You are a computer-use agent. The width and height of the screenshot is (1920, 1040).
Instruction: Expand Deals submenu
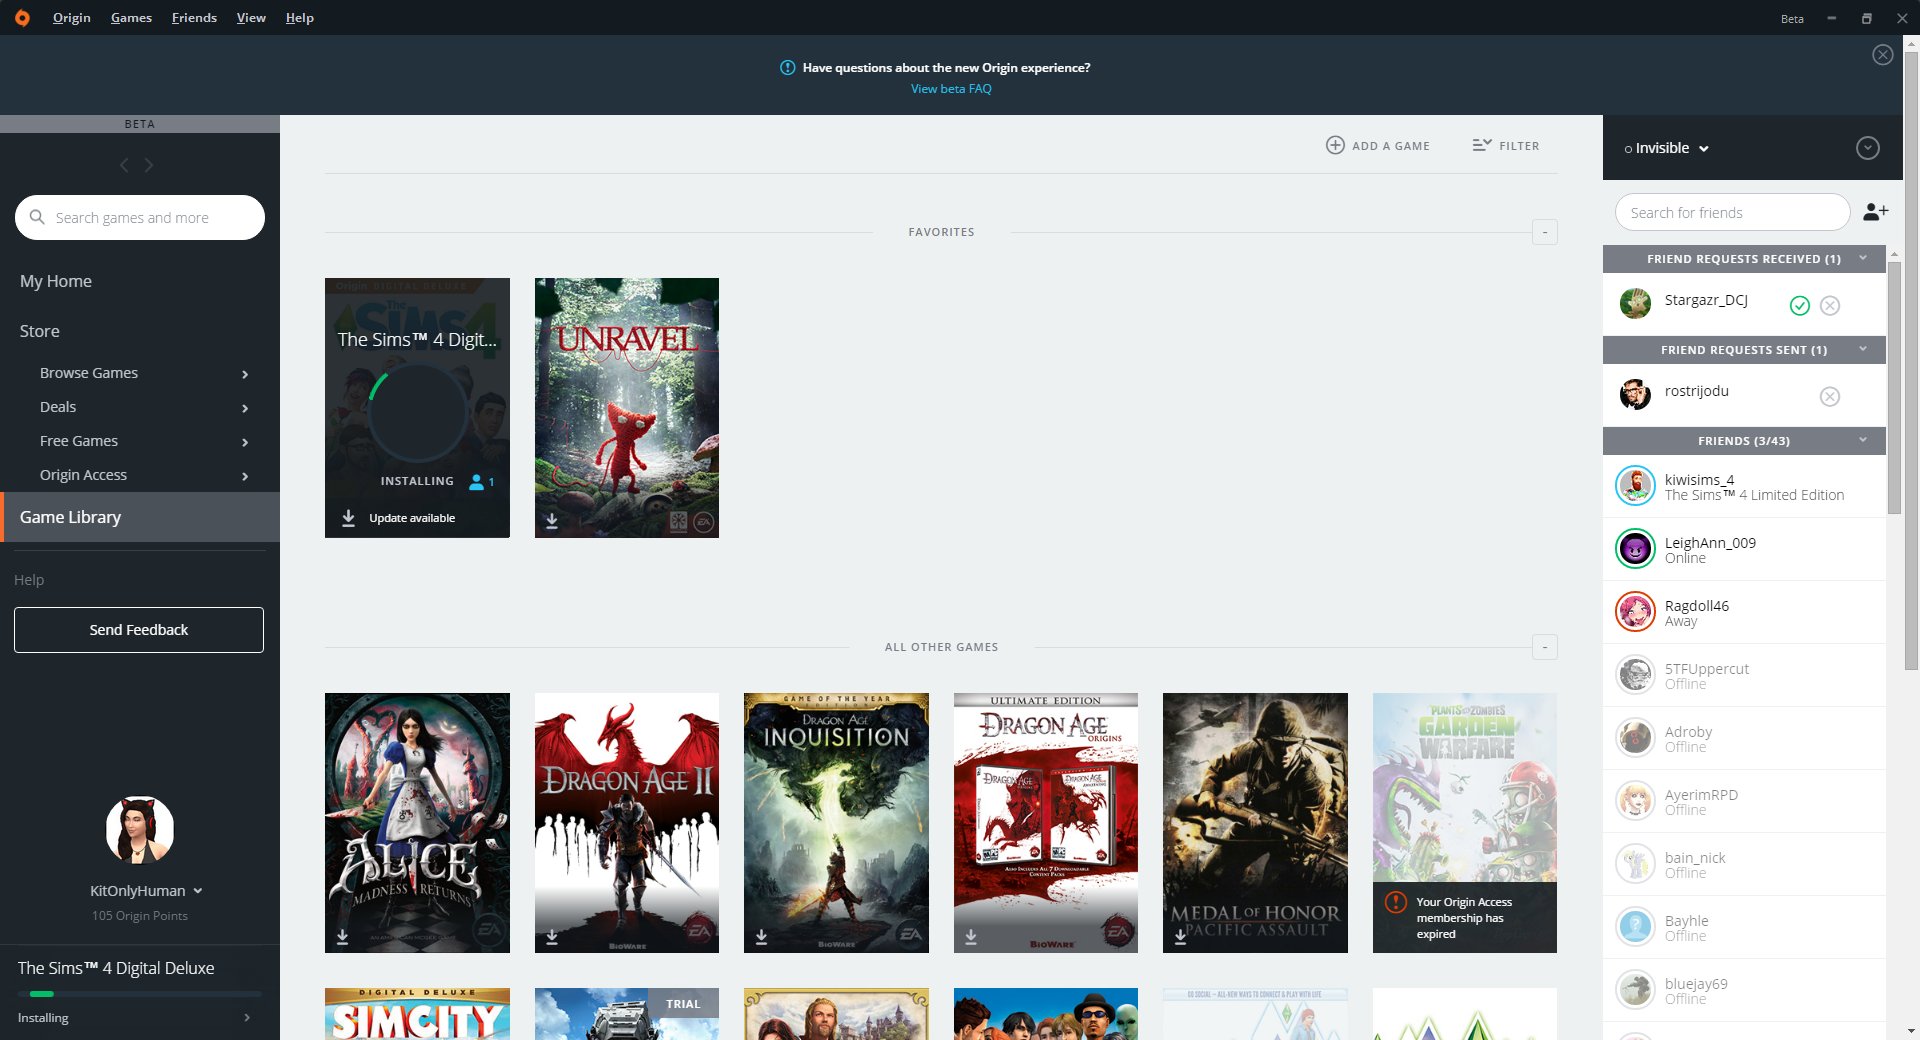tap(245, 408)
